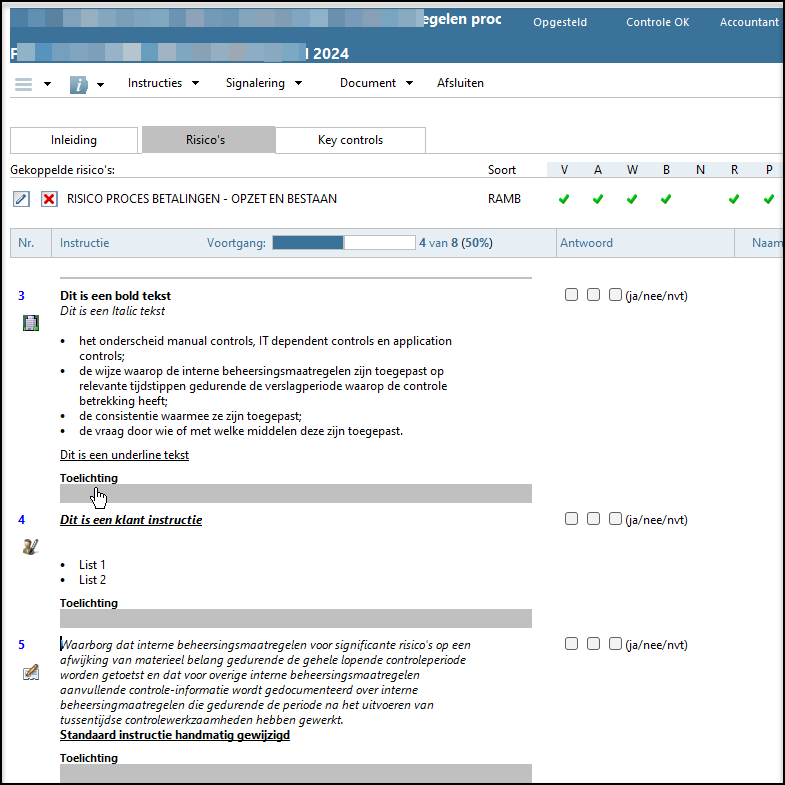Screen dimensions: 785x785
Task: Check the 'nvt' box for instruction 5
Action: [x=615, y=644]
